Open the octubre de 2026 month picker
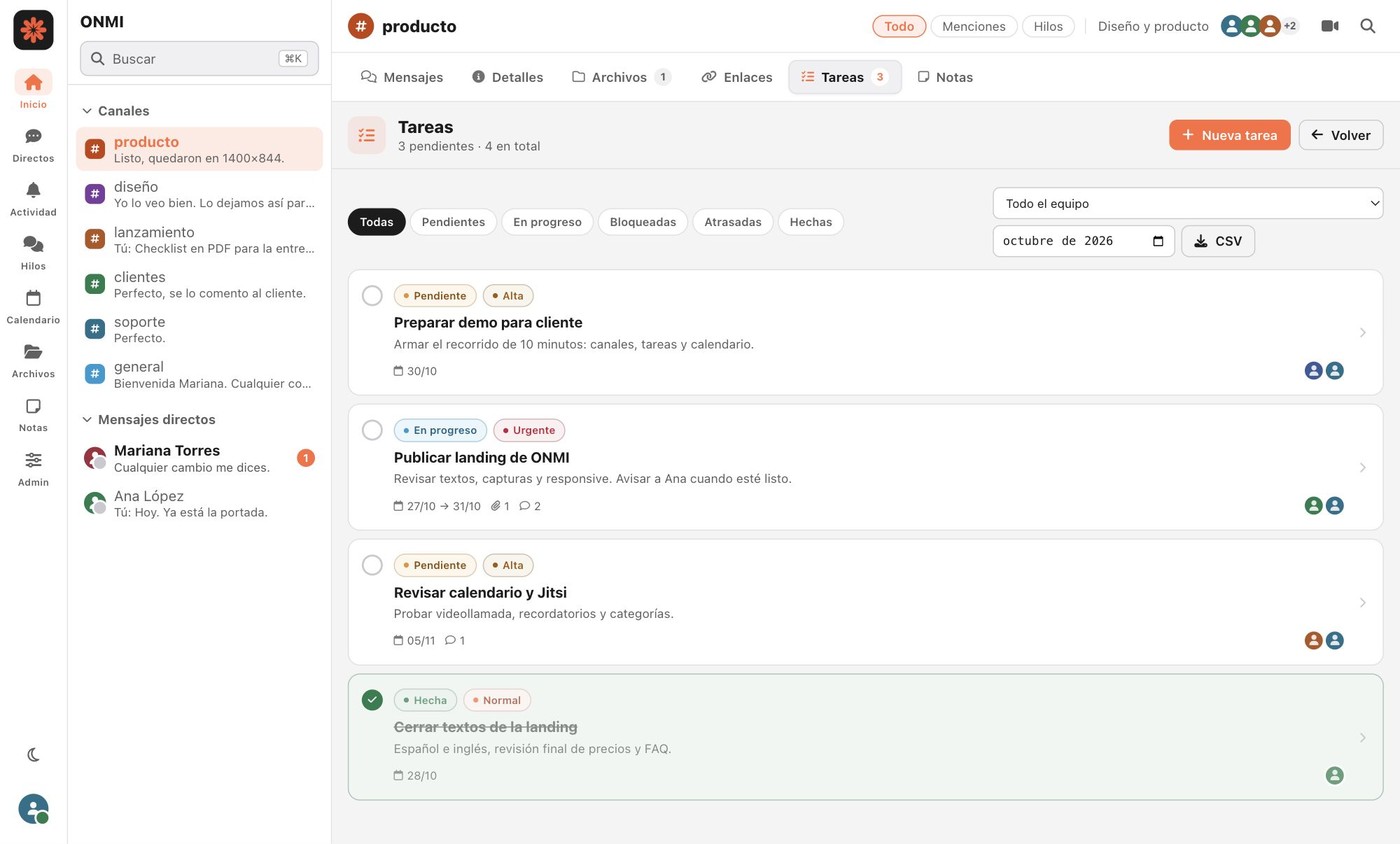Screen dimensions: 1400x844 click(1084, 241)
